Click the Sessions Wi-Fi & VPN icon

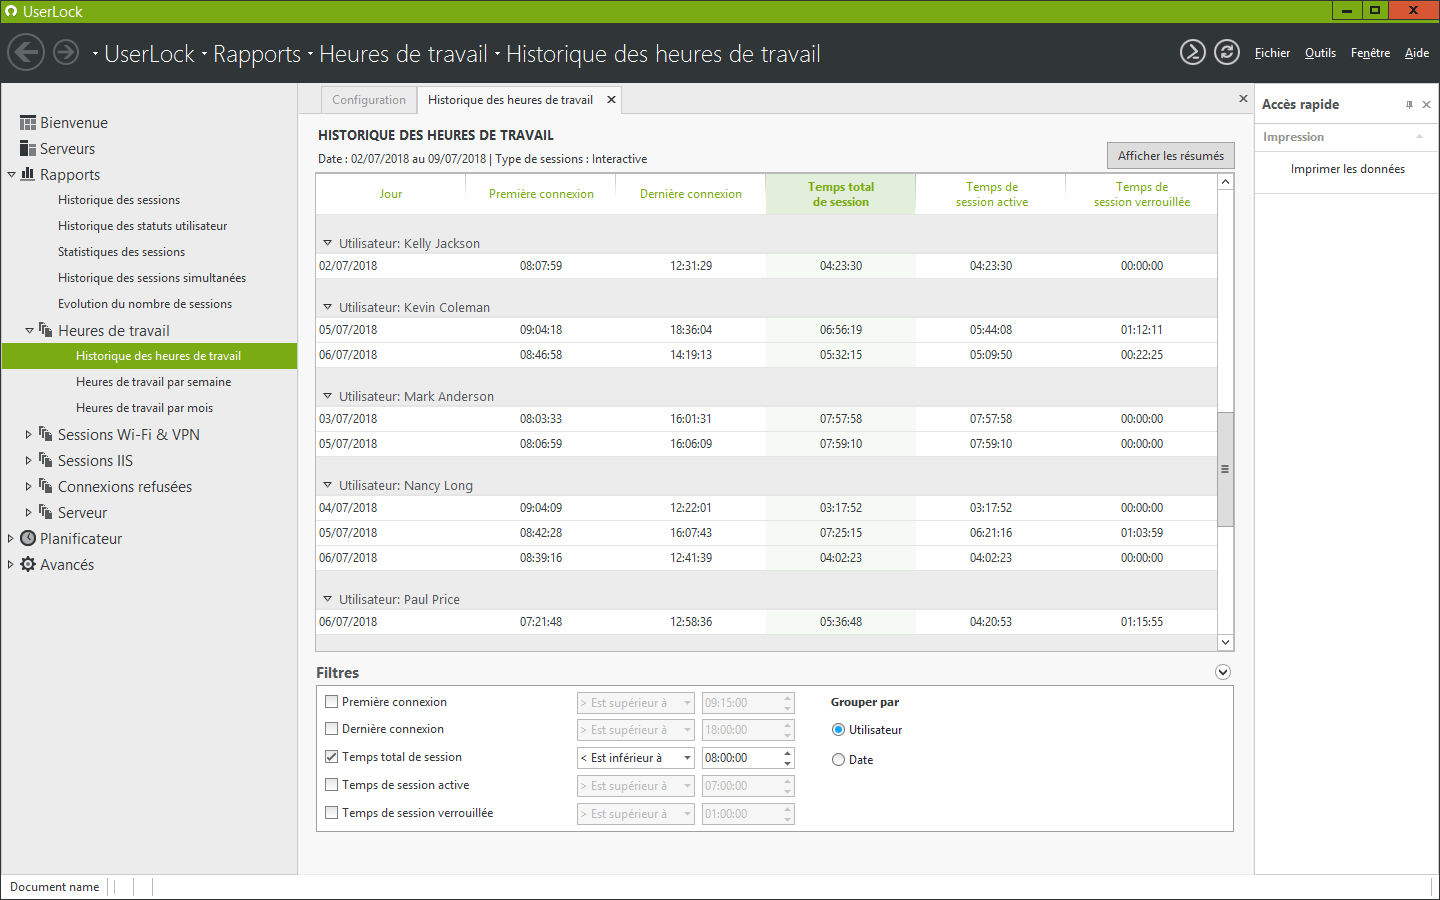click(46, 434)
